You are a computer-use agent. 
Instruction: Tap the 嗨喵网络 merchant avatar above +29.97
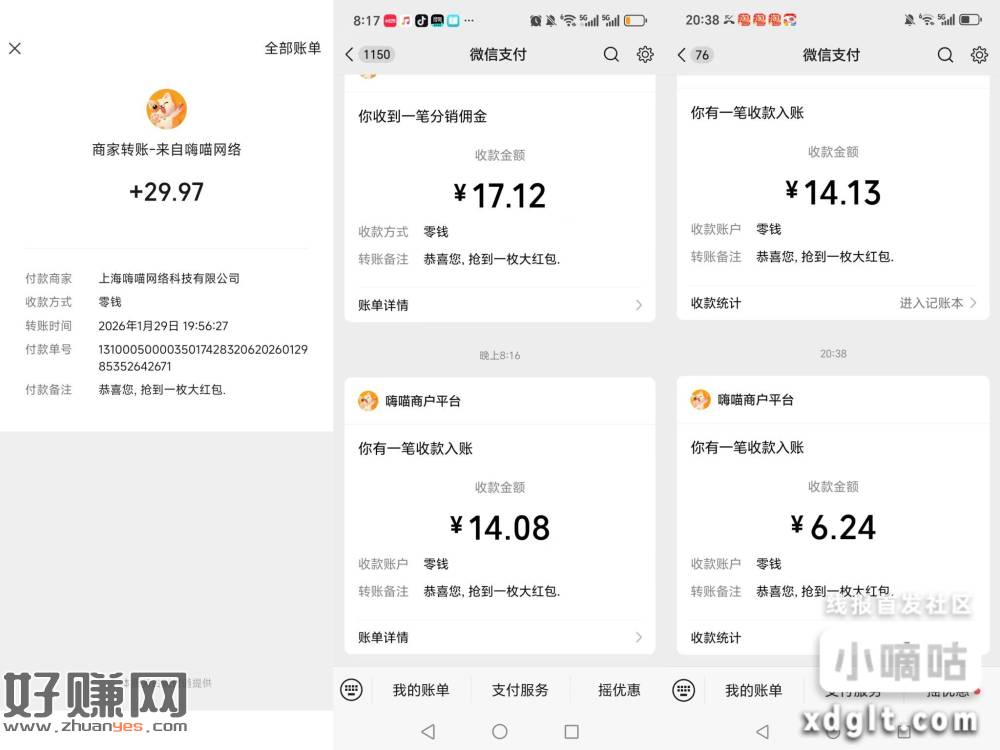166,109
